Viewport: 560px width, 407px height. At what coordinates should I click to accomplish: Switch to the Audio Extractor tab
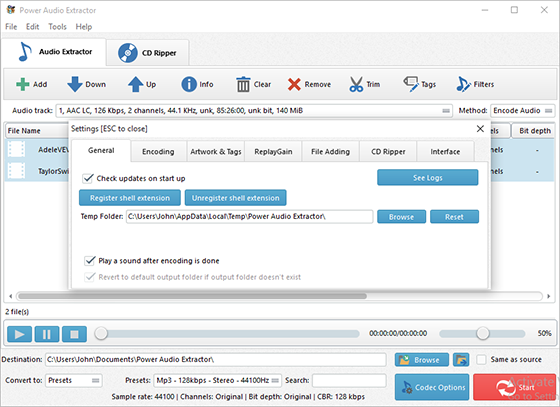click(54, 52)
